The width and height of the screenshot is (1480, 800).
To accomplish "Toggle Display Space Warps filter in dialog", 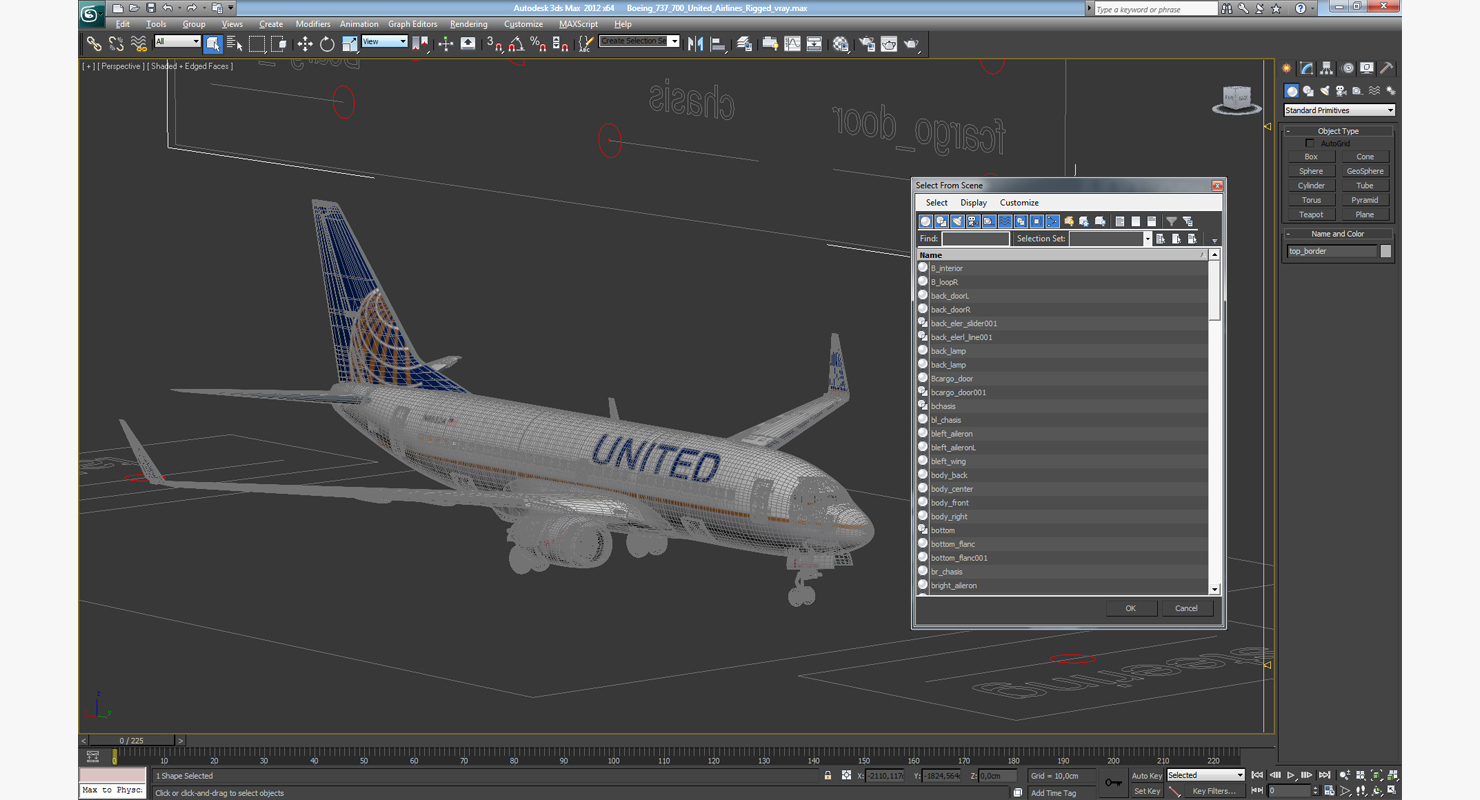I will tap(1005, 221).
